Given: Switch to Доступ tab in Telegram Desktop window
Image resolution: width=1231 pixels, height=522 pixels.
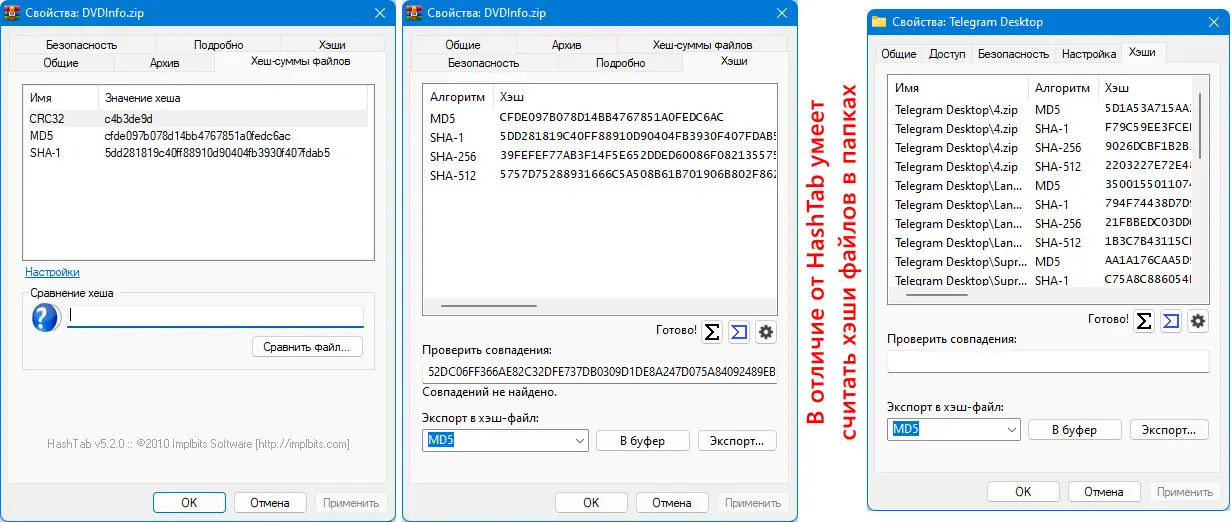Looking at the screenshot, I should (947, 54).
